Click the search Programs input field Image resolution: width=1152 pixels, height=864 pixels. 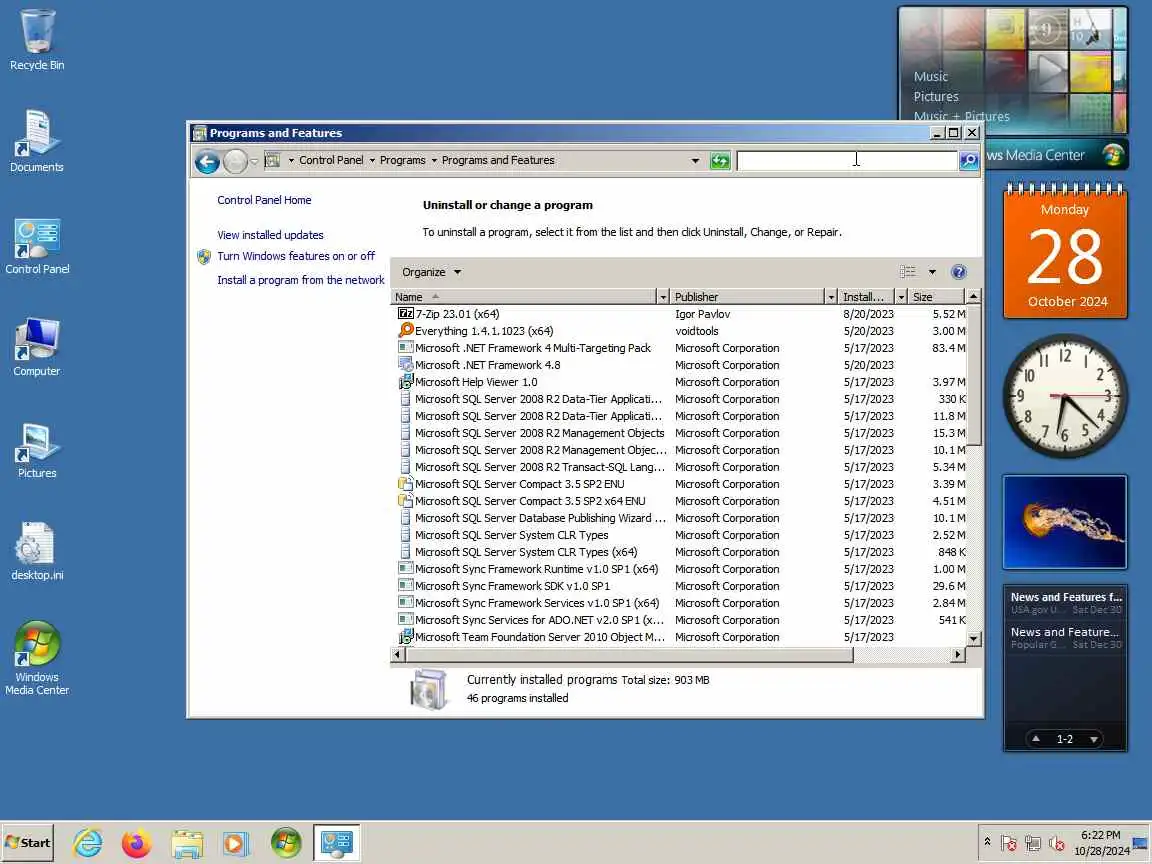[847, 160]
